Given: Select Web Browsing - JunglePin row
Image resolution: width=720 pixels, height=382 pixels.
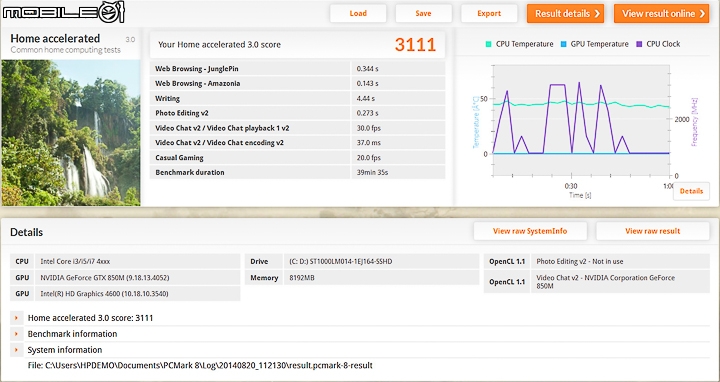Looking at the screenshot, I should 298,68.
